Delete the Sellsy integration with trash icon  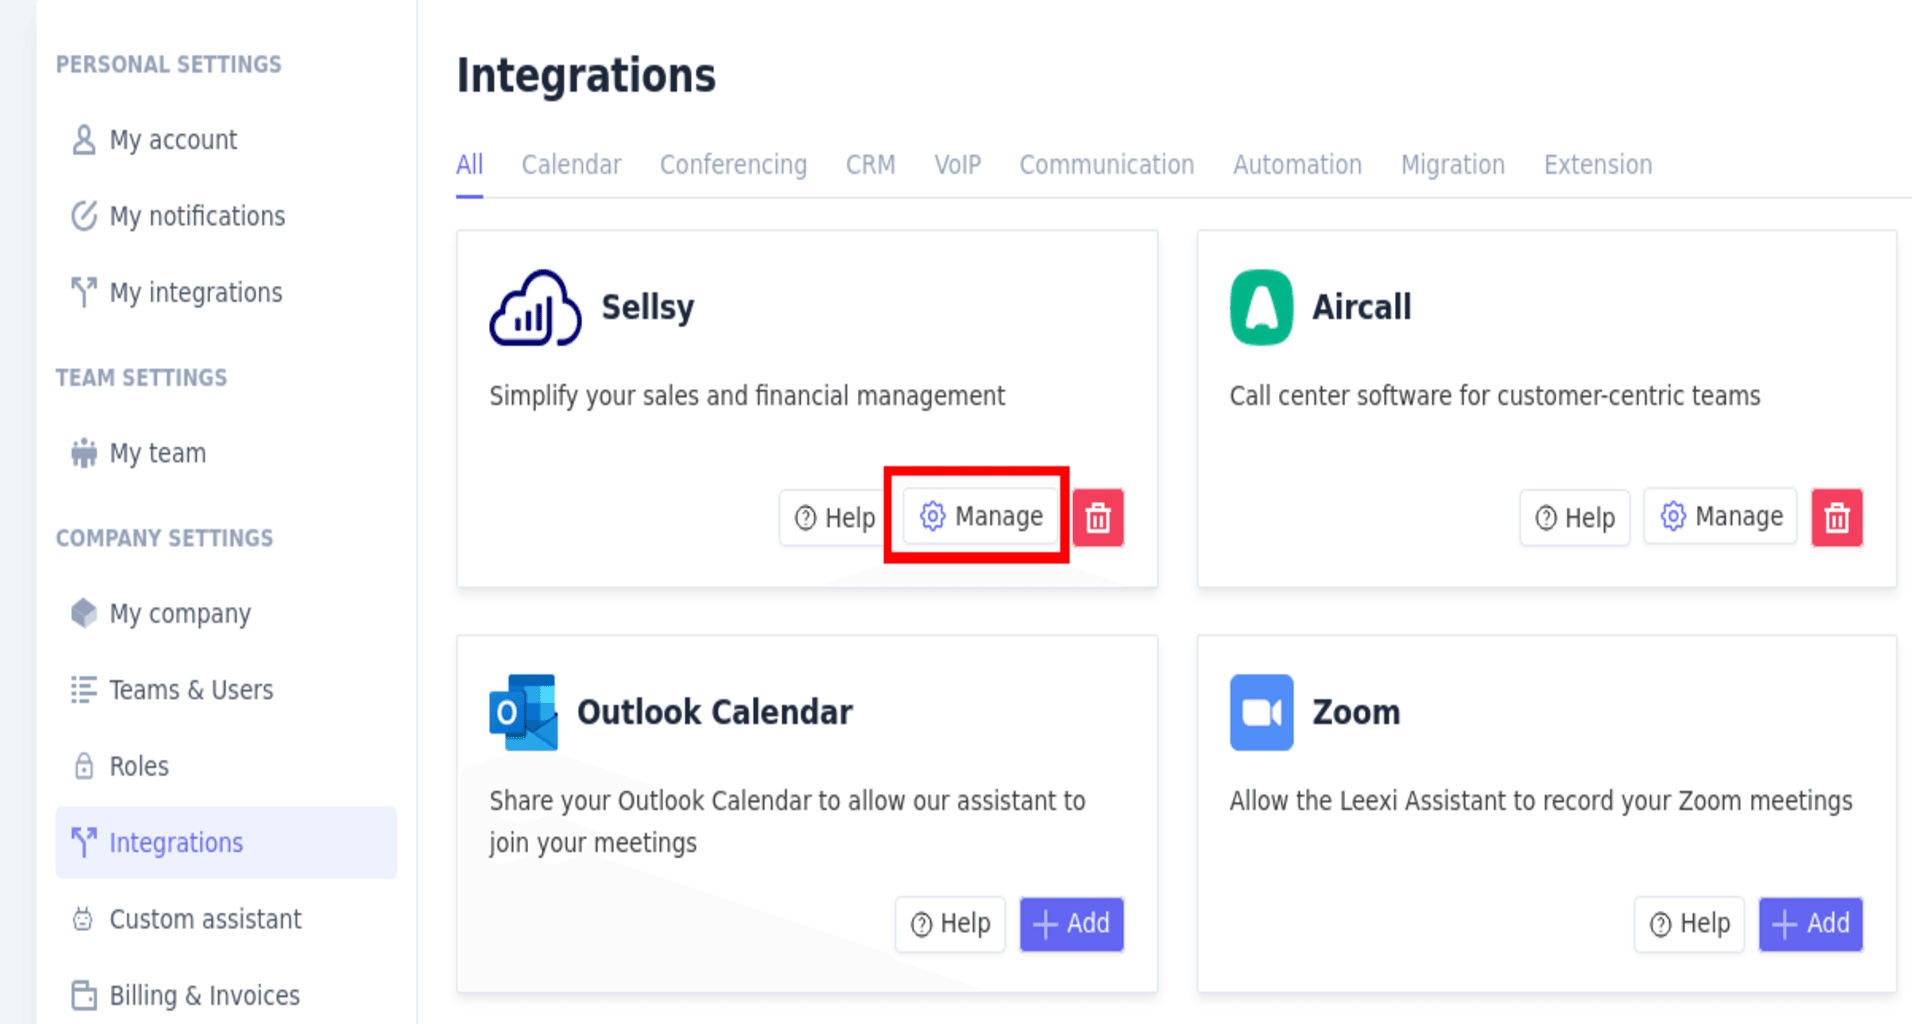1098,518
